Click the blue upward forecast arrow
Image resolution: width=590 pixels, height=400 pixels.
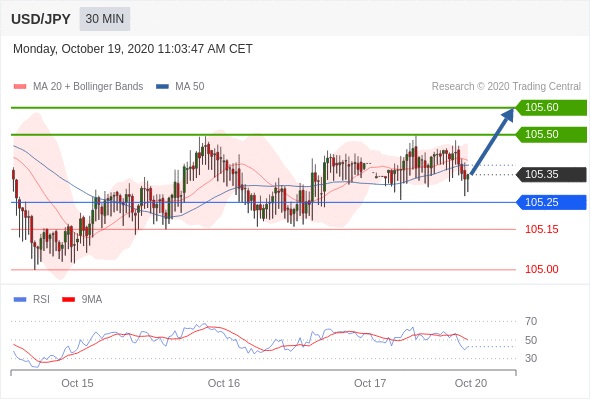point(492,142)
